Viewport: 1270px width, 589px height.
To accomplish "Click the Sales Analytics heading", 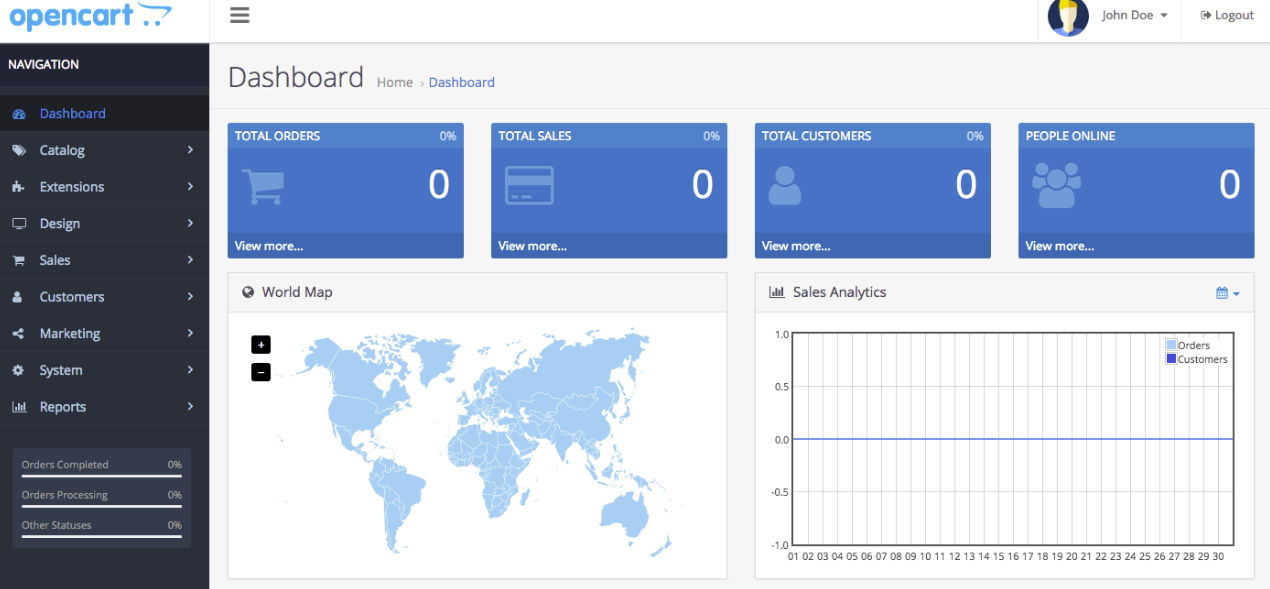I will point(839,292).
